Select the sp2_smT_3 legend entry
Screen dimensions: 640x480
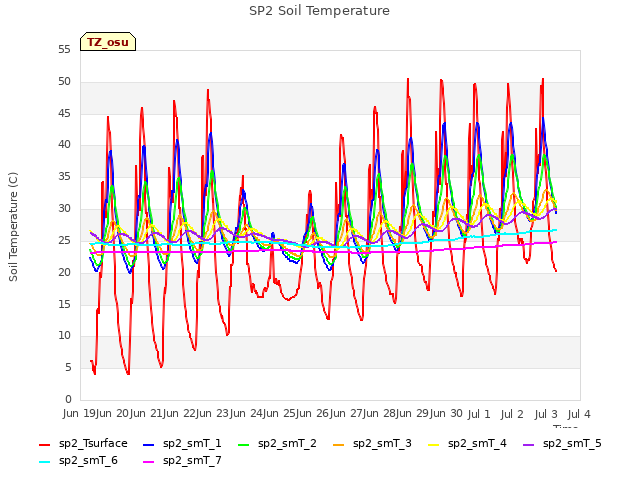tap(372, 443)
